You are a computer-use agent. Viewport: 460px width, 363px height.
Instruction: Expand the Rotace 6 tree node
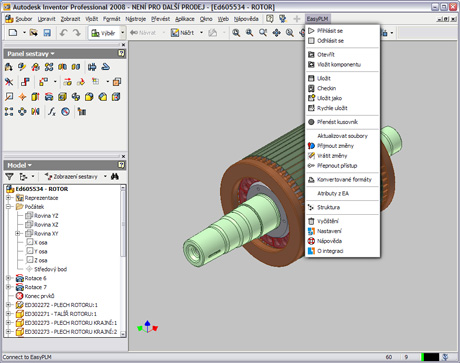coord(9,278)
